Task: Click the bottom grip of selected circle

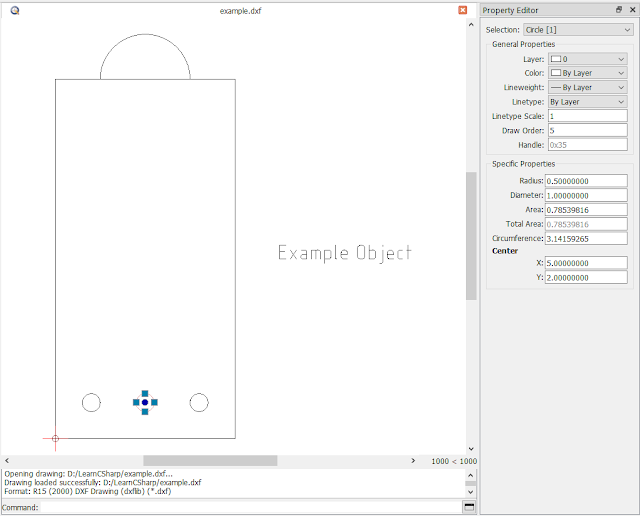Action: click(145, 411)
